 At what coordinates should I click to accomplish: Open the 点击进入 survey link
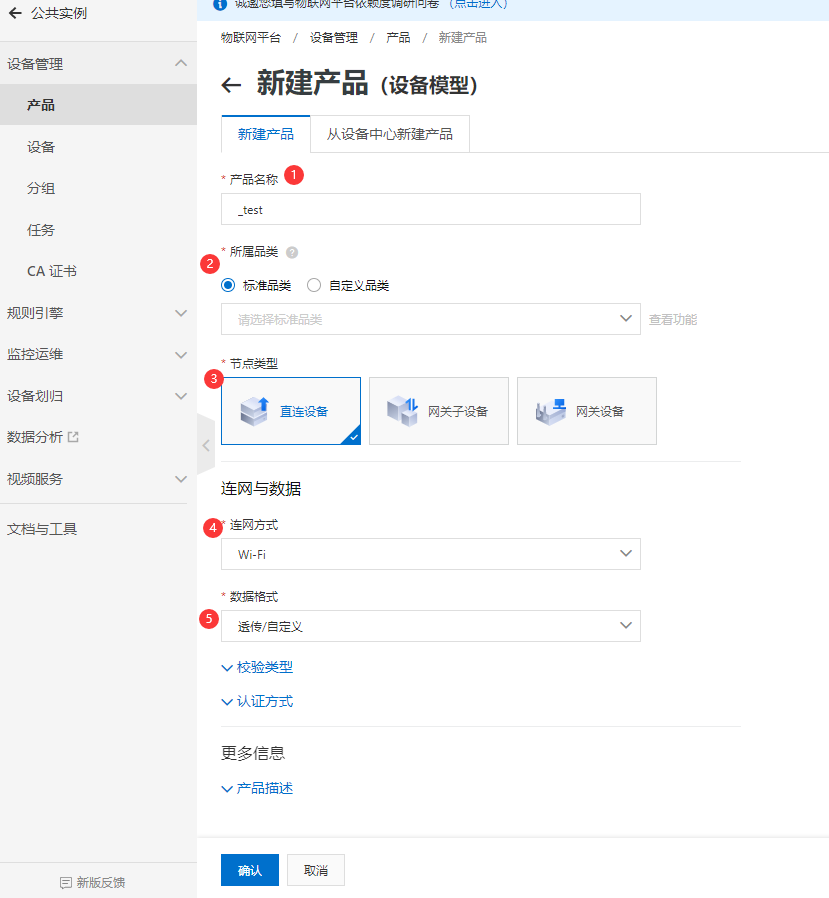pyautogui.click(x=479, y=6)
